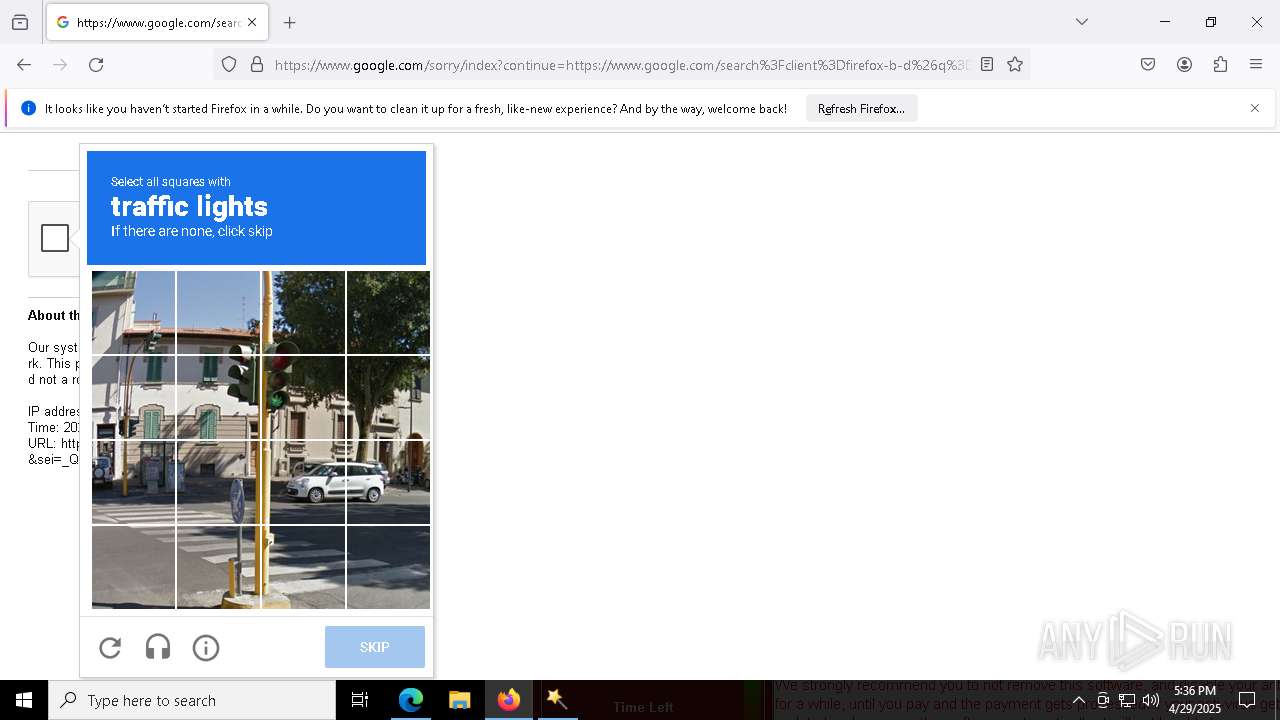1280x720 pixels.
Task: Bookmark this page with the star
Action: (1015, 65)
